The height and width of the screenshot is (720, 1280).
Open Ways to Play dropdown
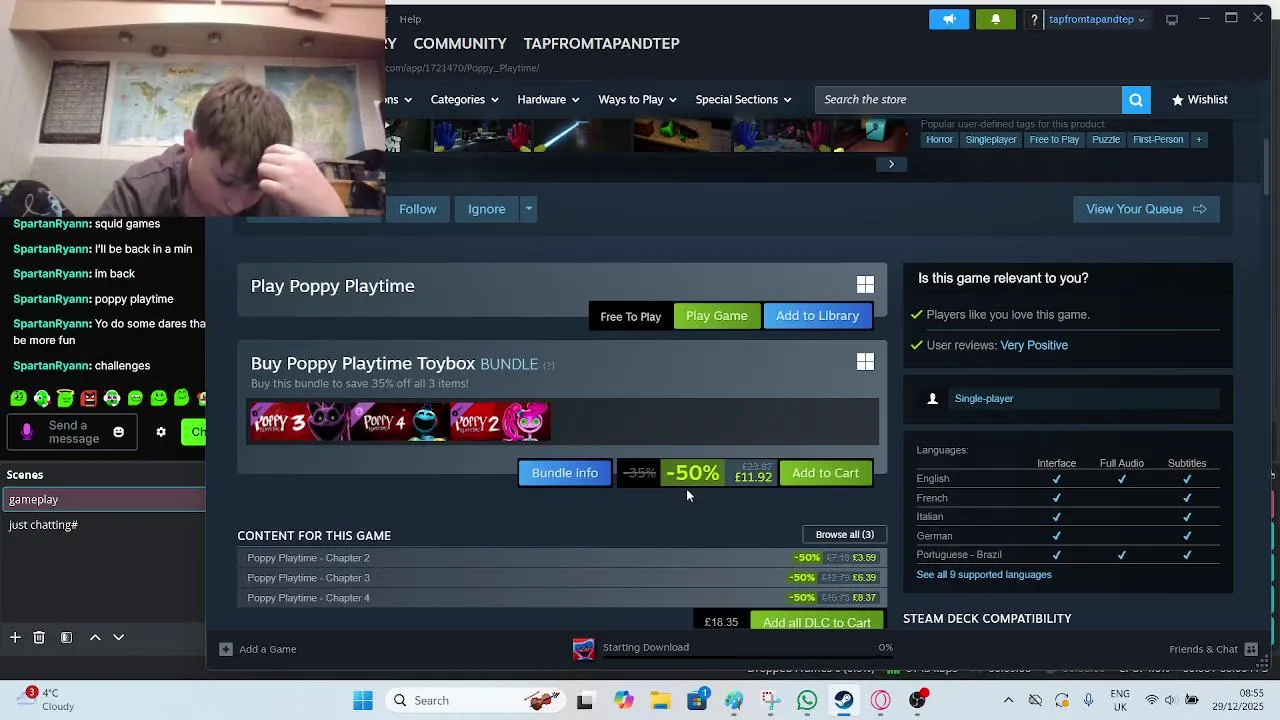pyautogui.click(x=637, y=100)
